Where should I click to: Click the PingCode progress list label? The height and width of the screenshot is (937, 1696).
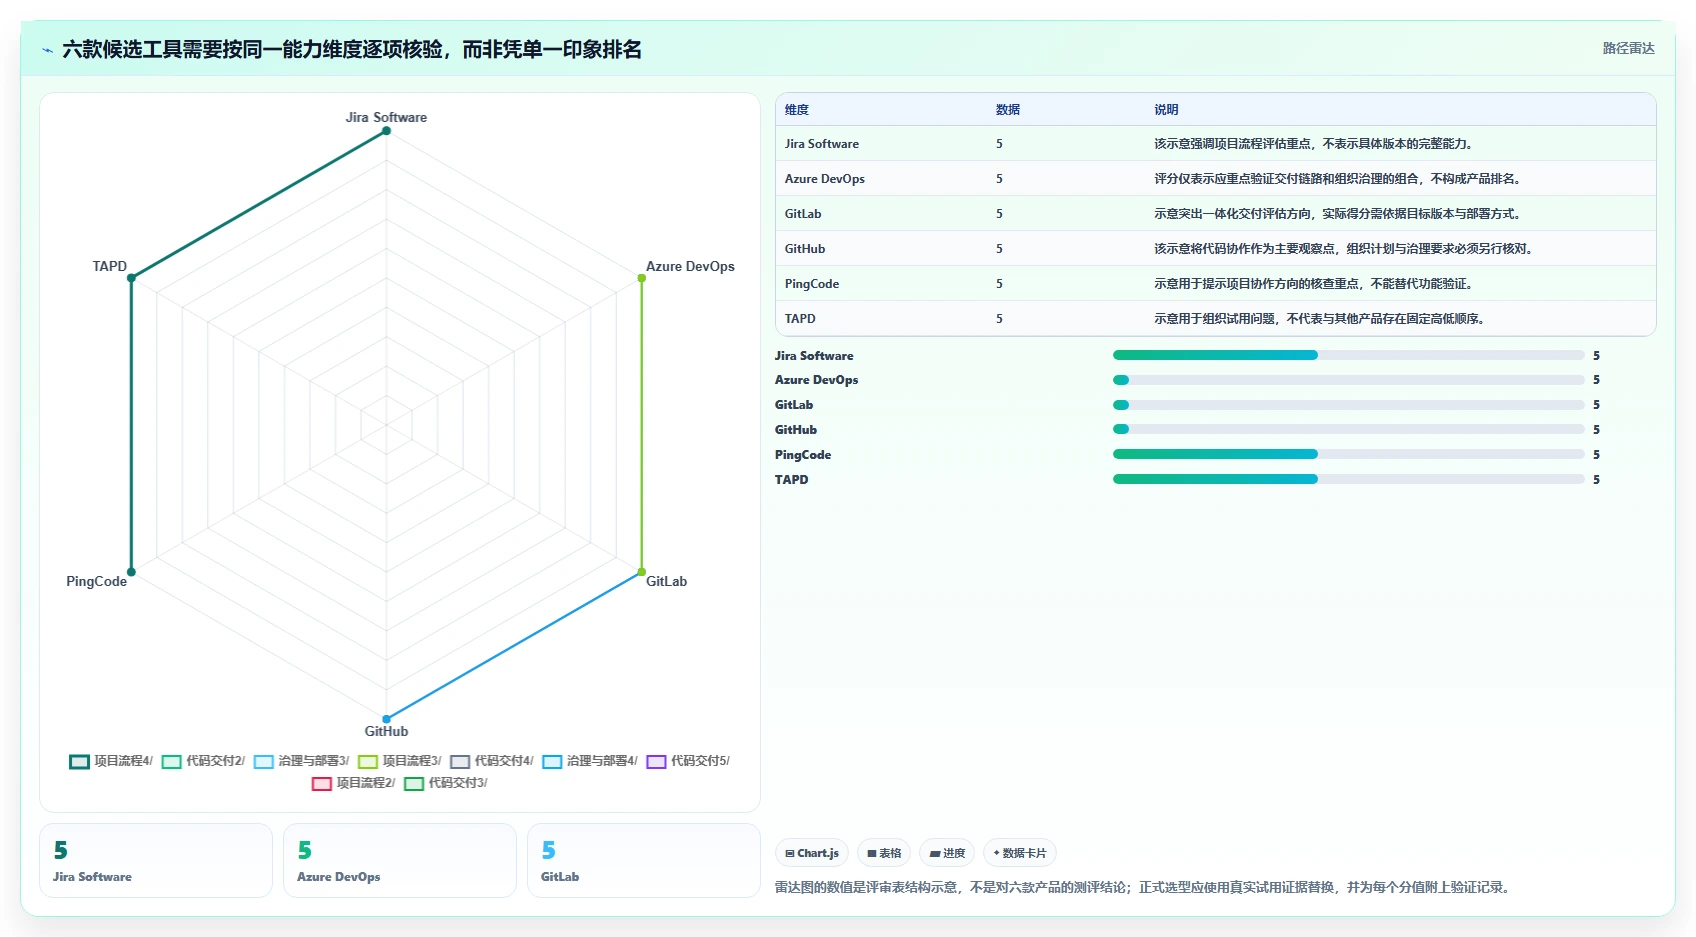(x=803, y=454)
